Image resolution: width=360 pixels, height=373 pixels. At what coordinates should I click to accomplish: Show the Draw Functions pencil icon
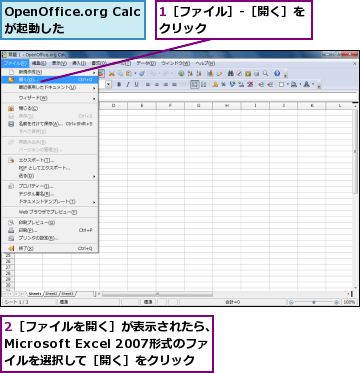click(x=219, y=74)
